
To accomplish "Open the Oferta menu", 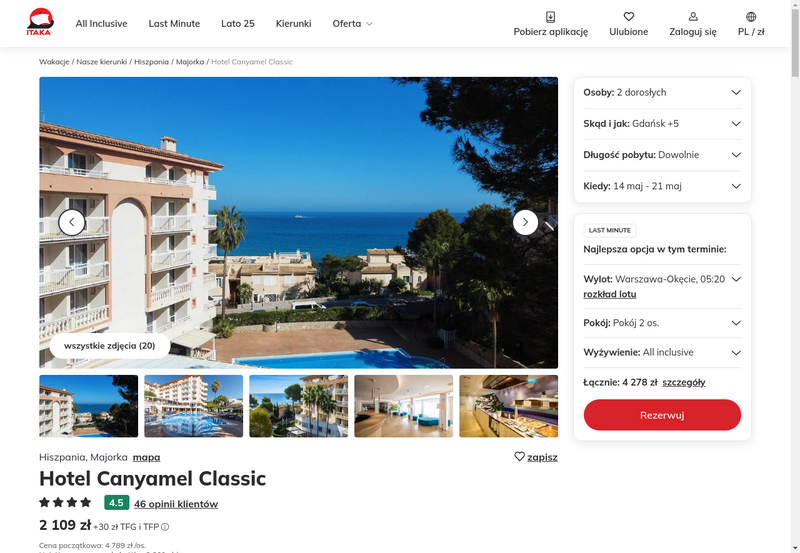I will point(353,23).
